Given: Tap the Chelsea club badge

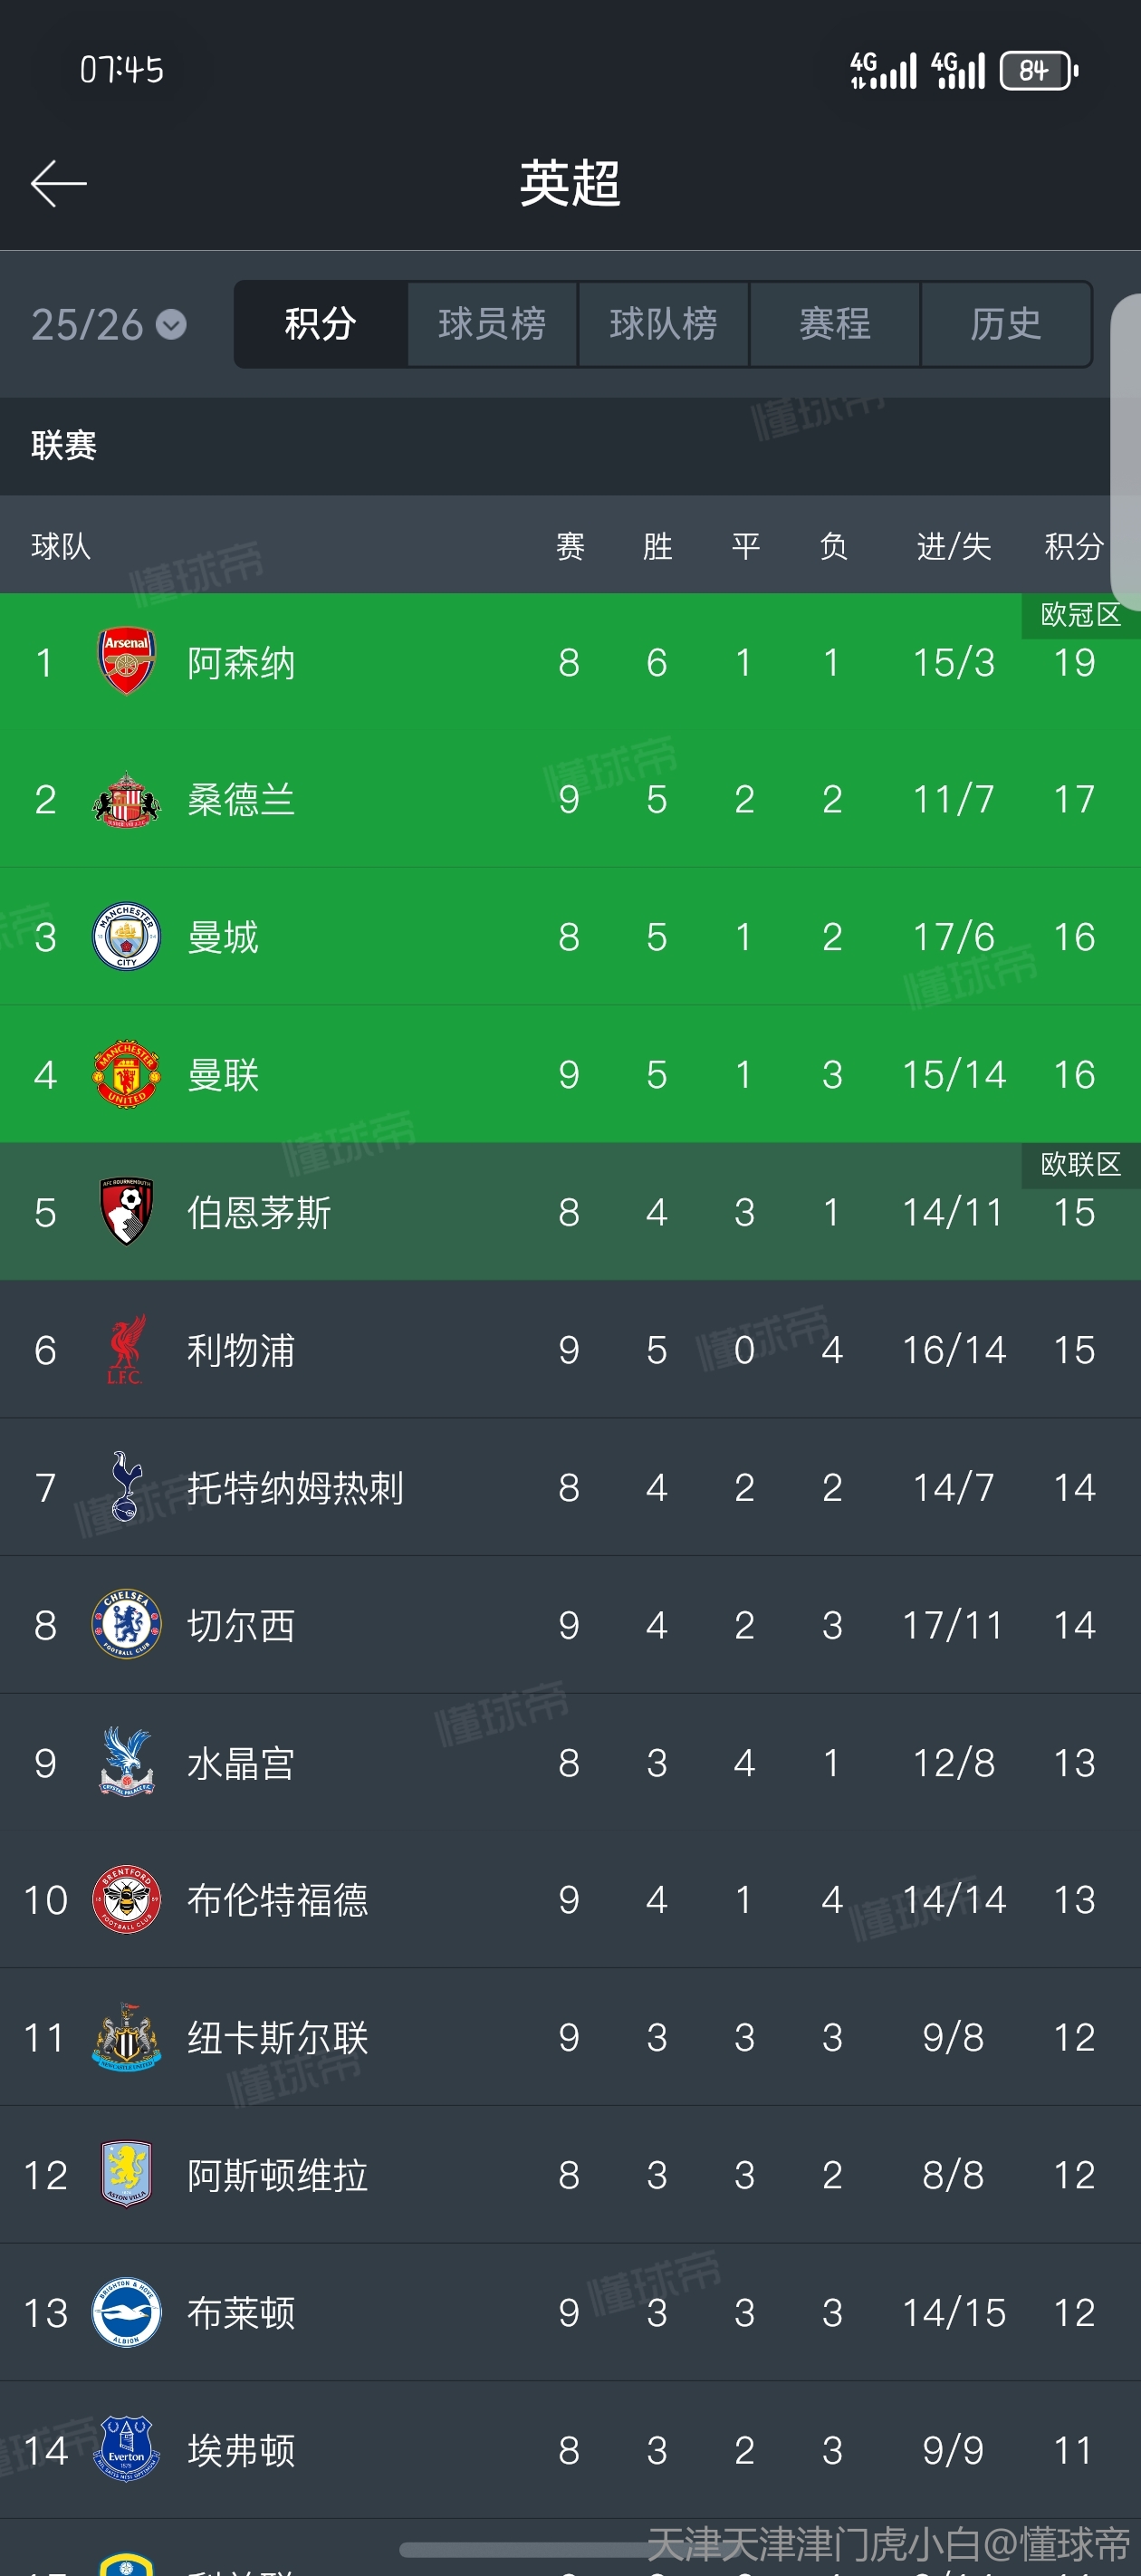Looking at the screenshot, I should 126,1625.
